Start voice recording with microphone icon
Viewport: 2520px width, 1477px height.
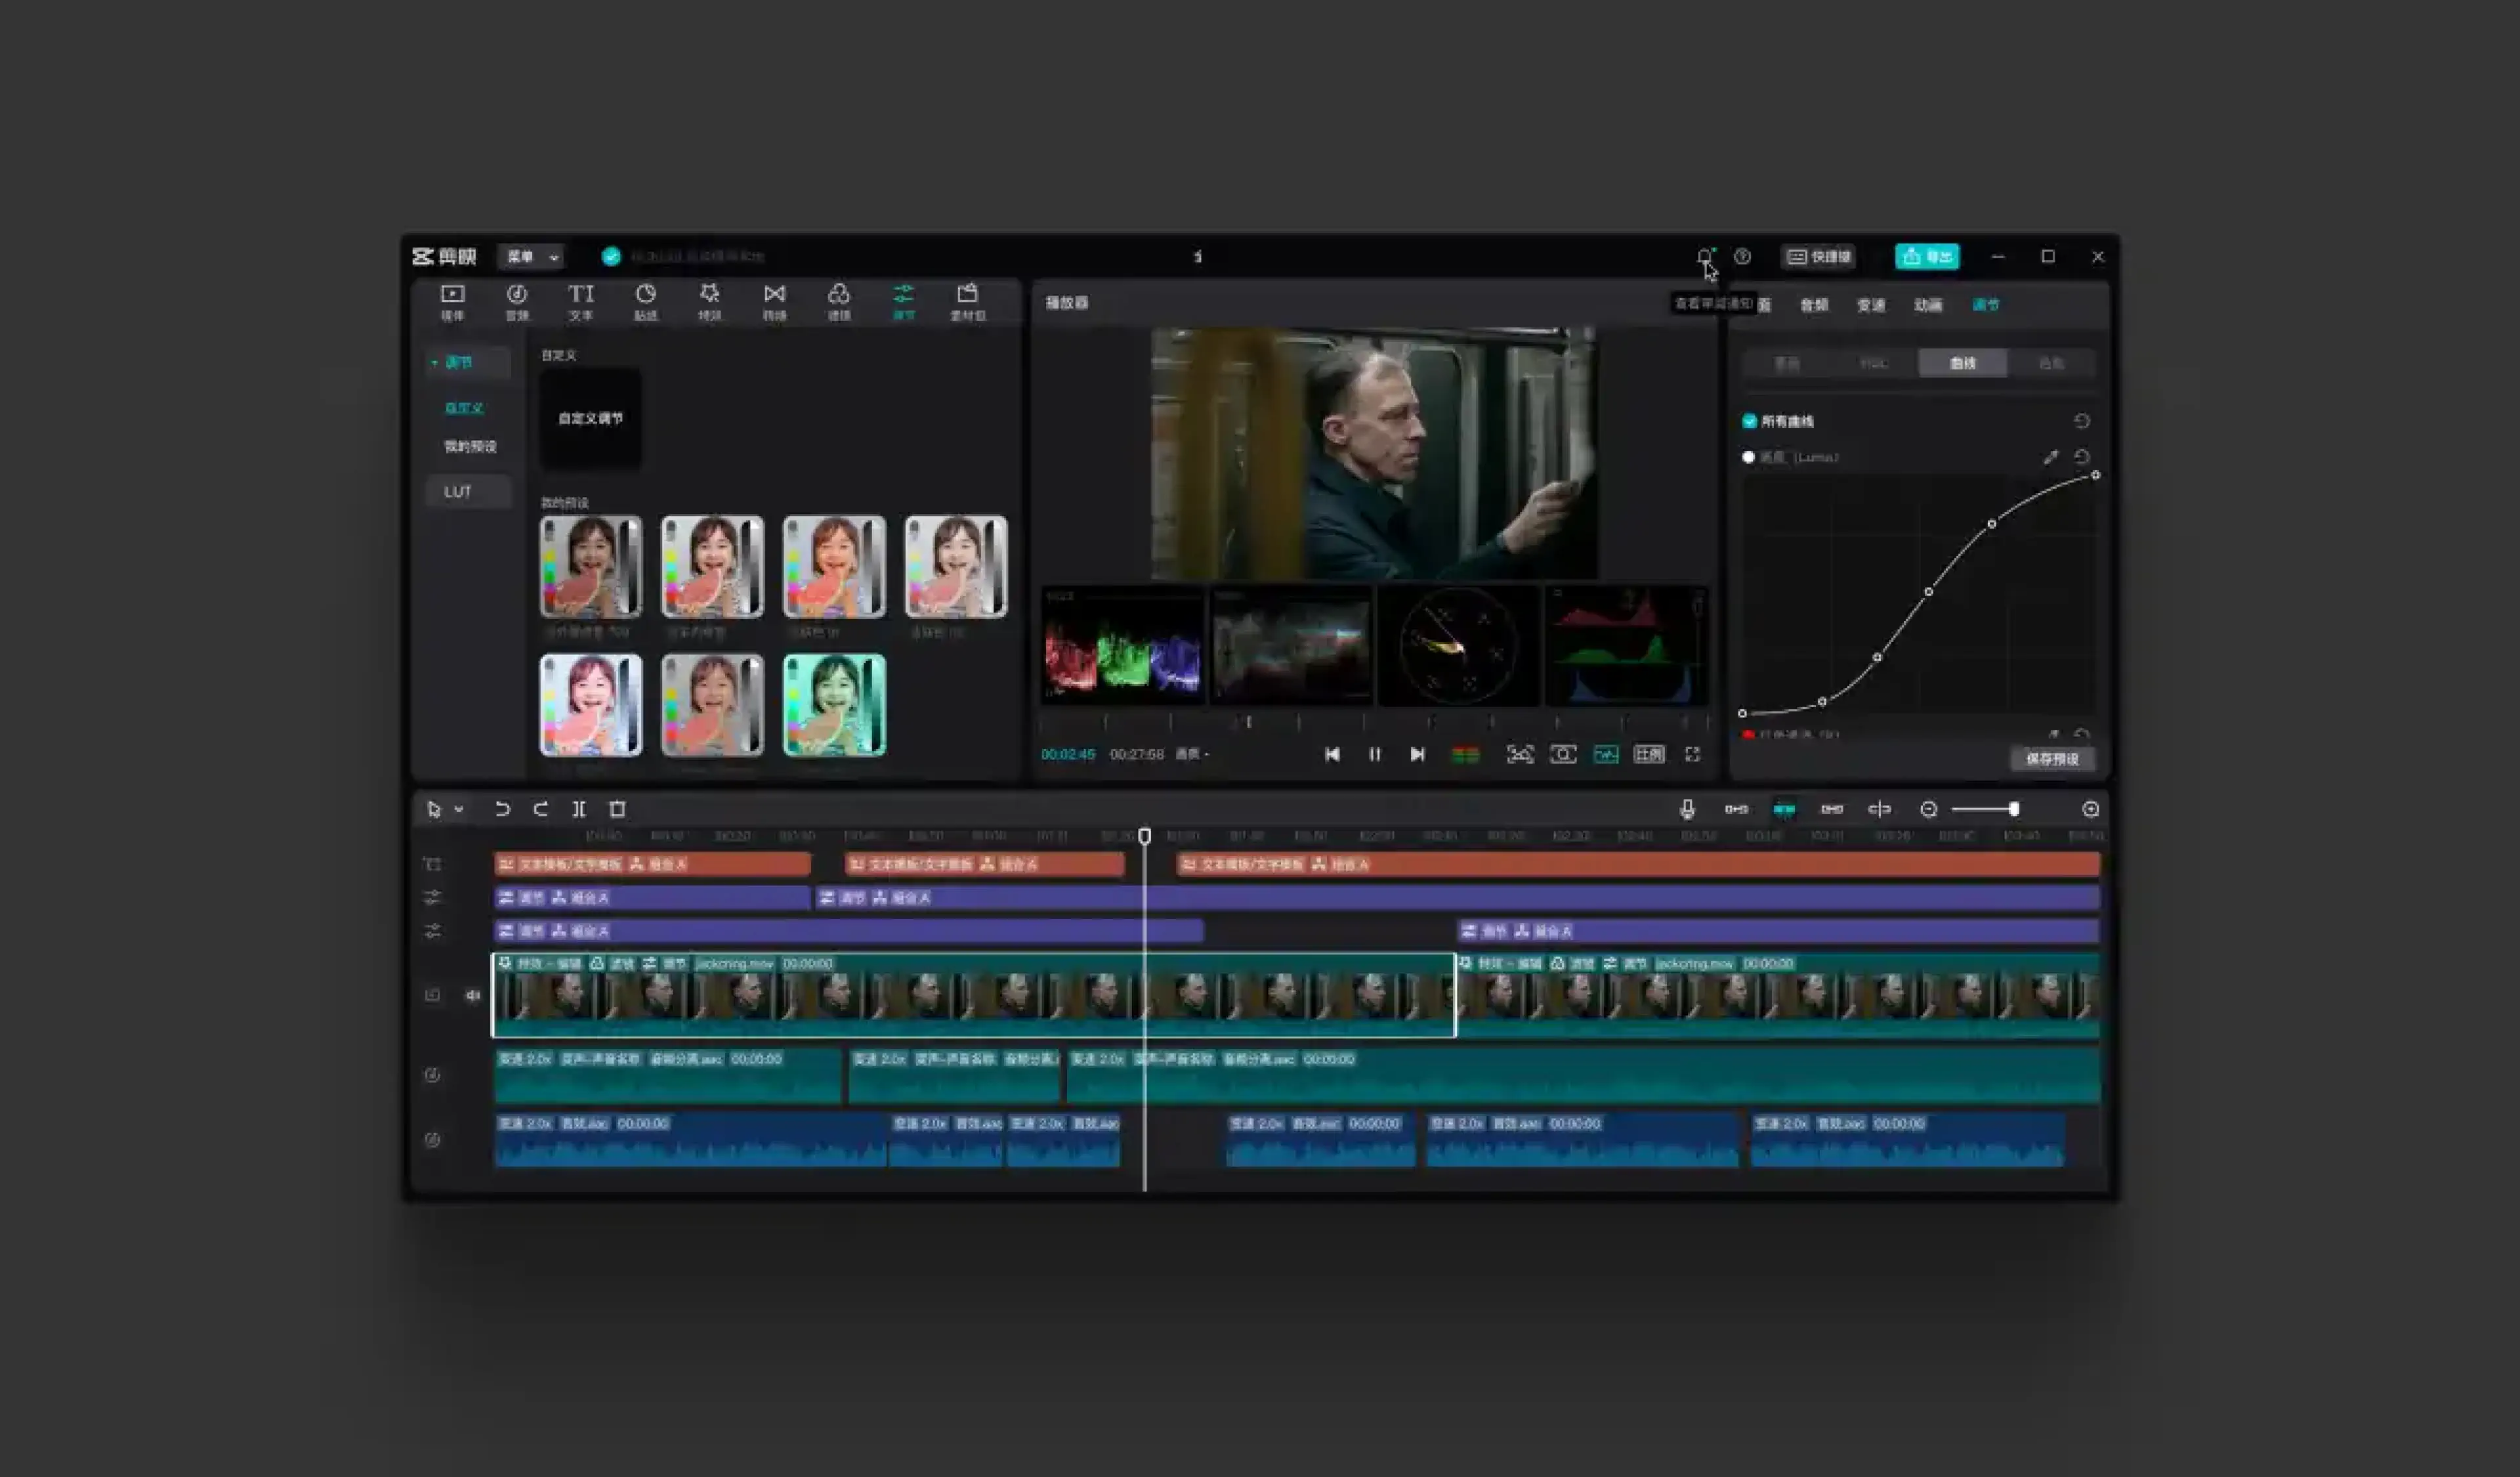[1687, 809]
